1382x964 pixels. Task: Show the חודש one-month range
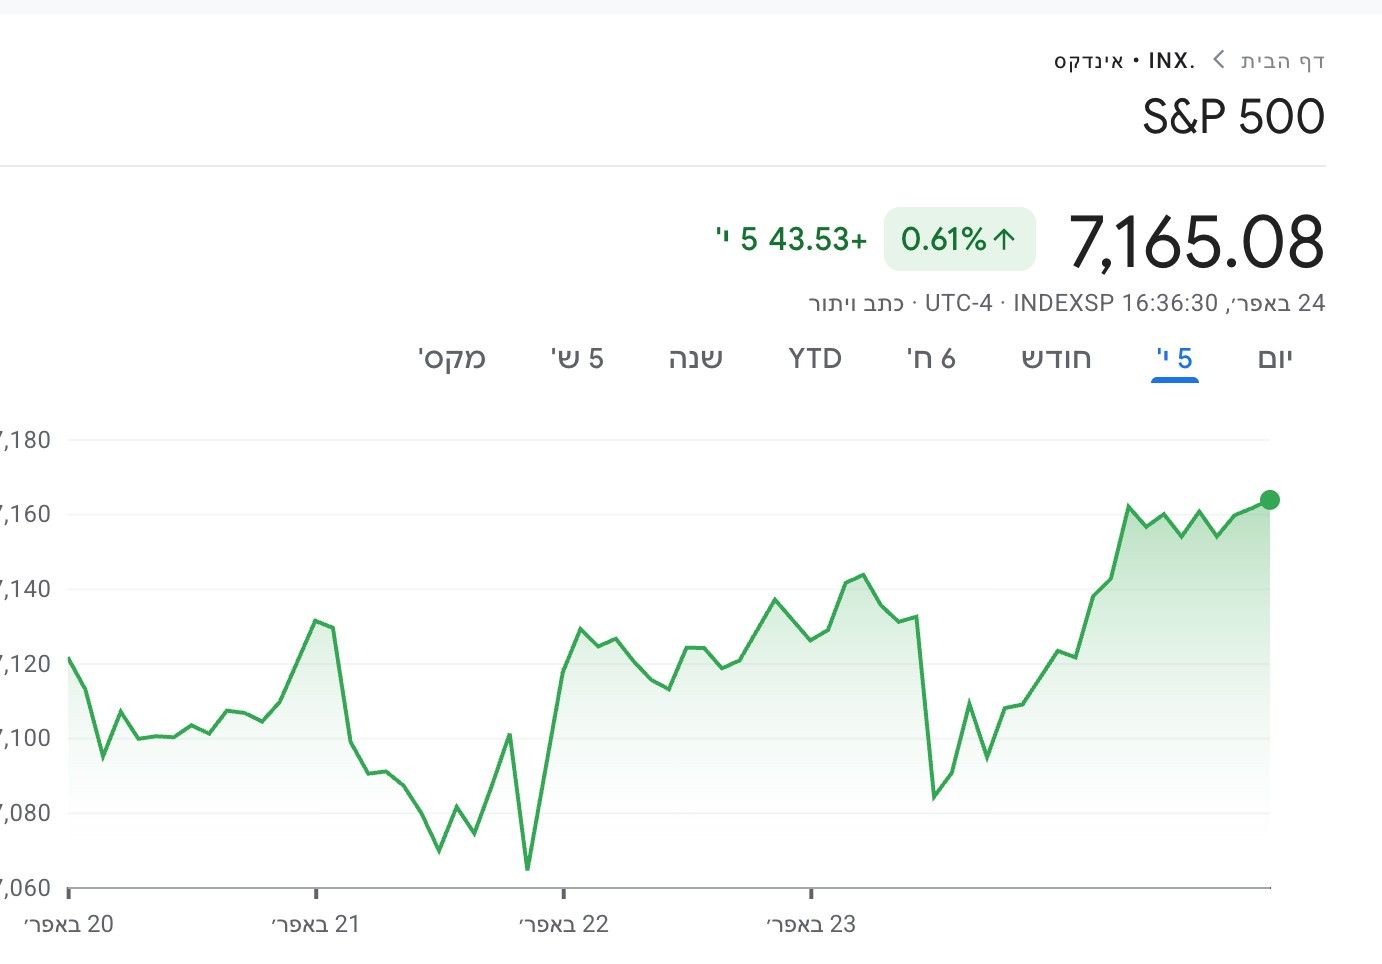[x=1056, y=358]
